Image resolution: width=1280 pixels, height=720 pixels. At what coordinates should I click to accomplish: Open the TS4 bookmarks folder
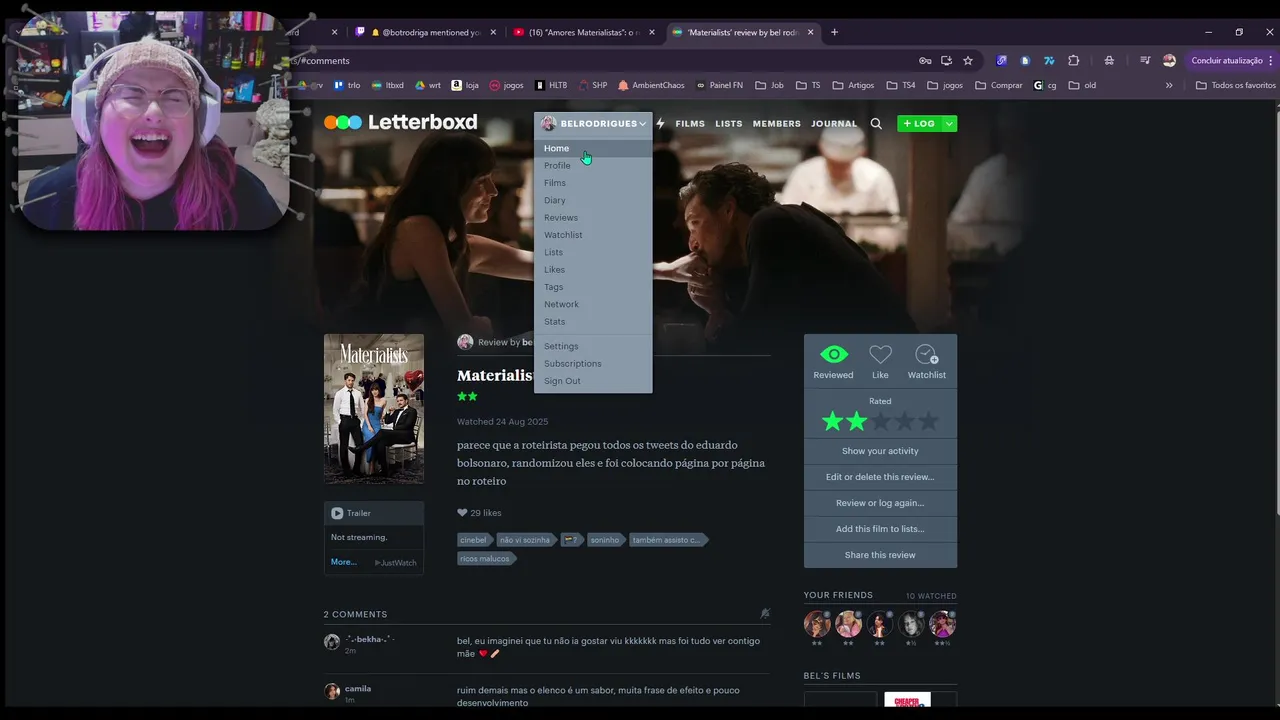901,85
